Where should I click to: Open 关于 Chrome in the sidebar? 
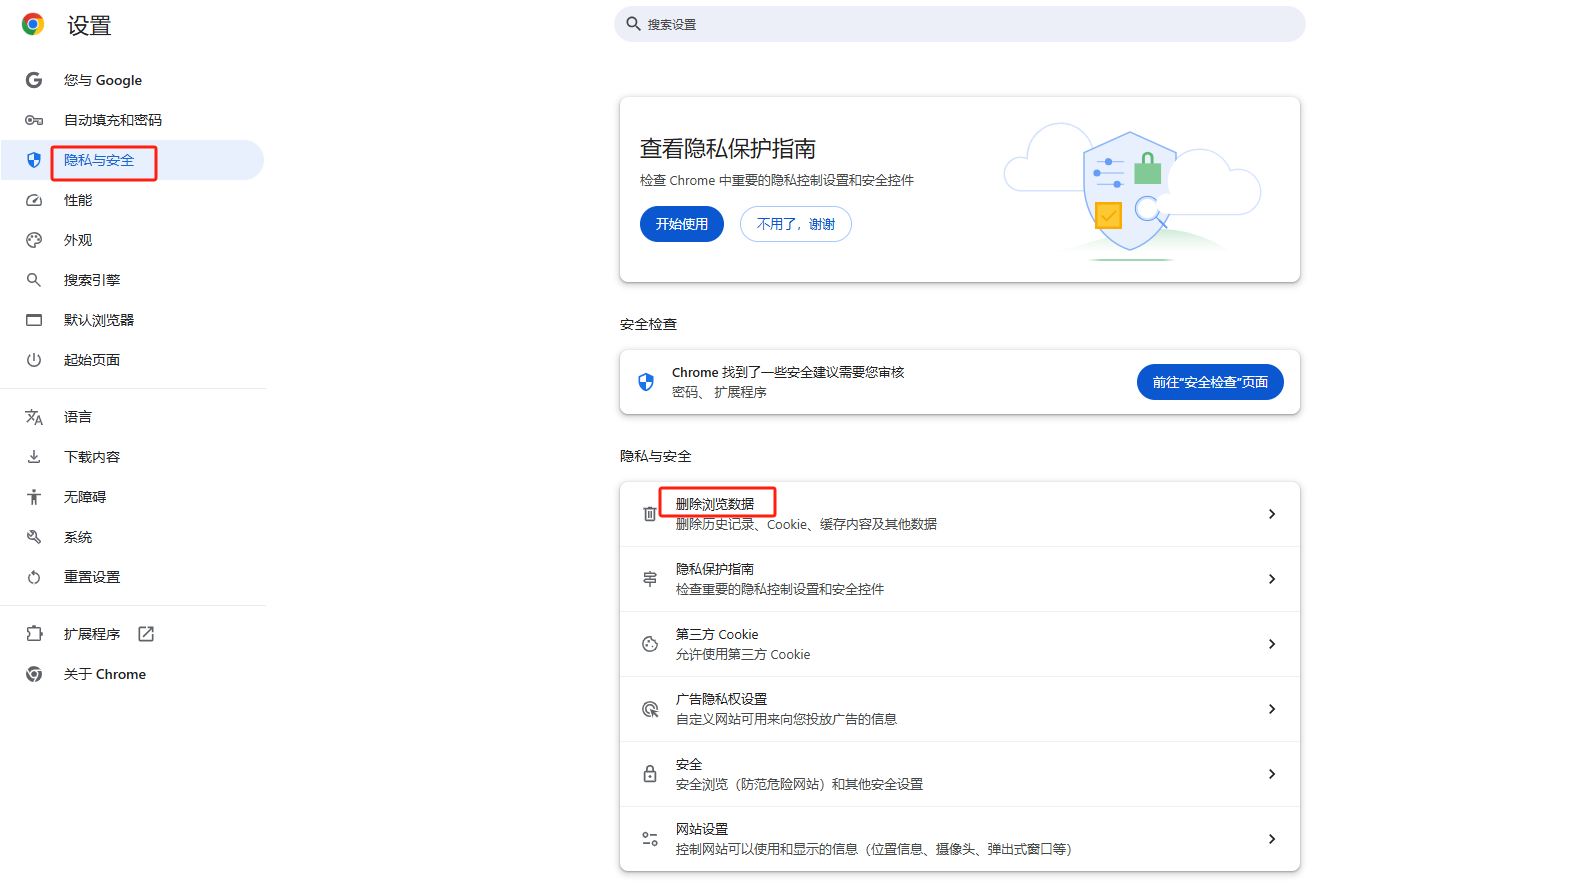pyautogui.click(x=104, y=674)
